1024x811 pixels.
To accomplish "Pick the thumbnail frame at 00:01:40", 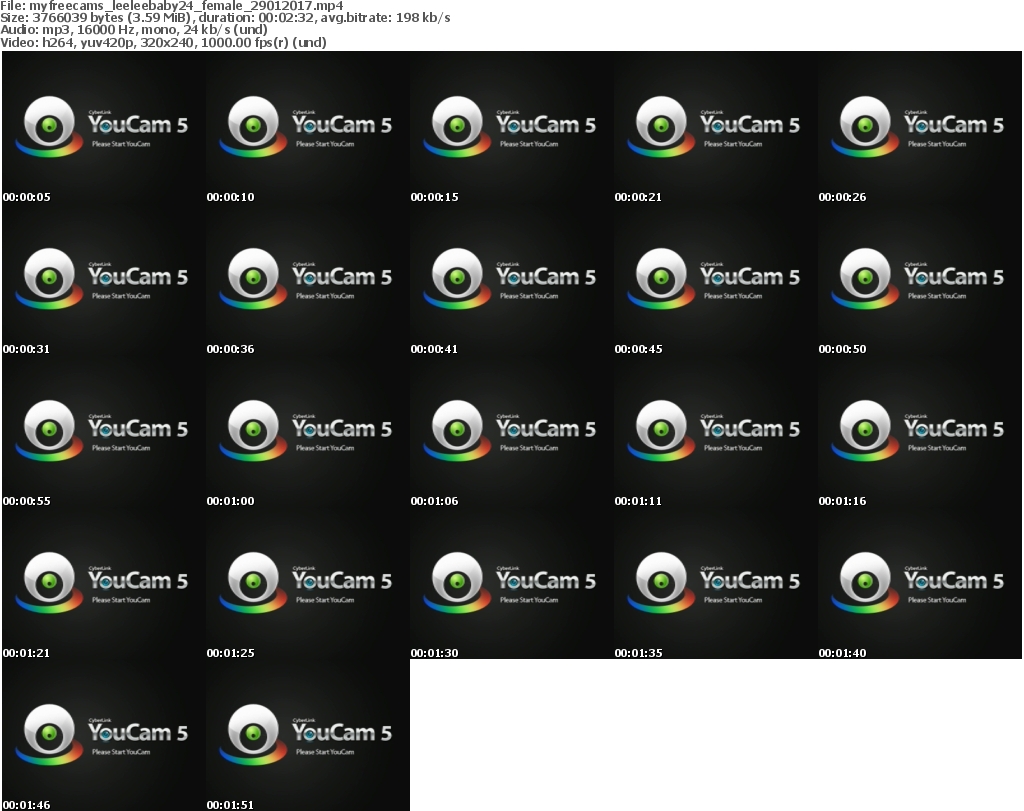I will [920, 583].
